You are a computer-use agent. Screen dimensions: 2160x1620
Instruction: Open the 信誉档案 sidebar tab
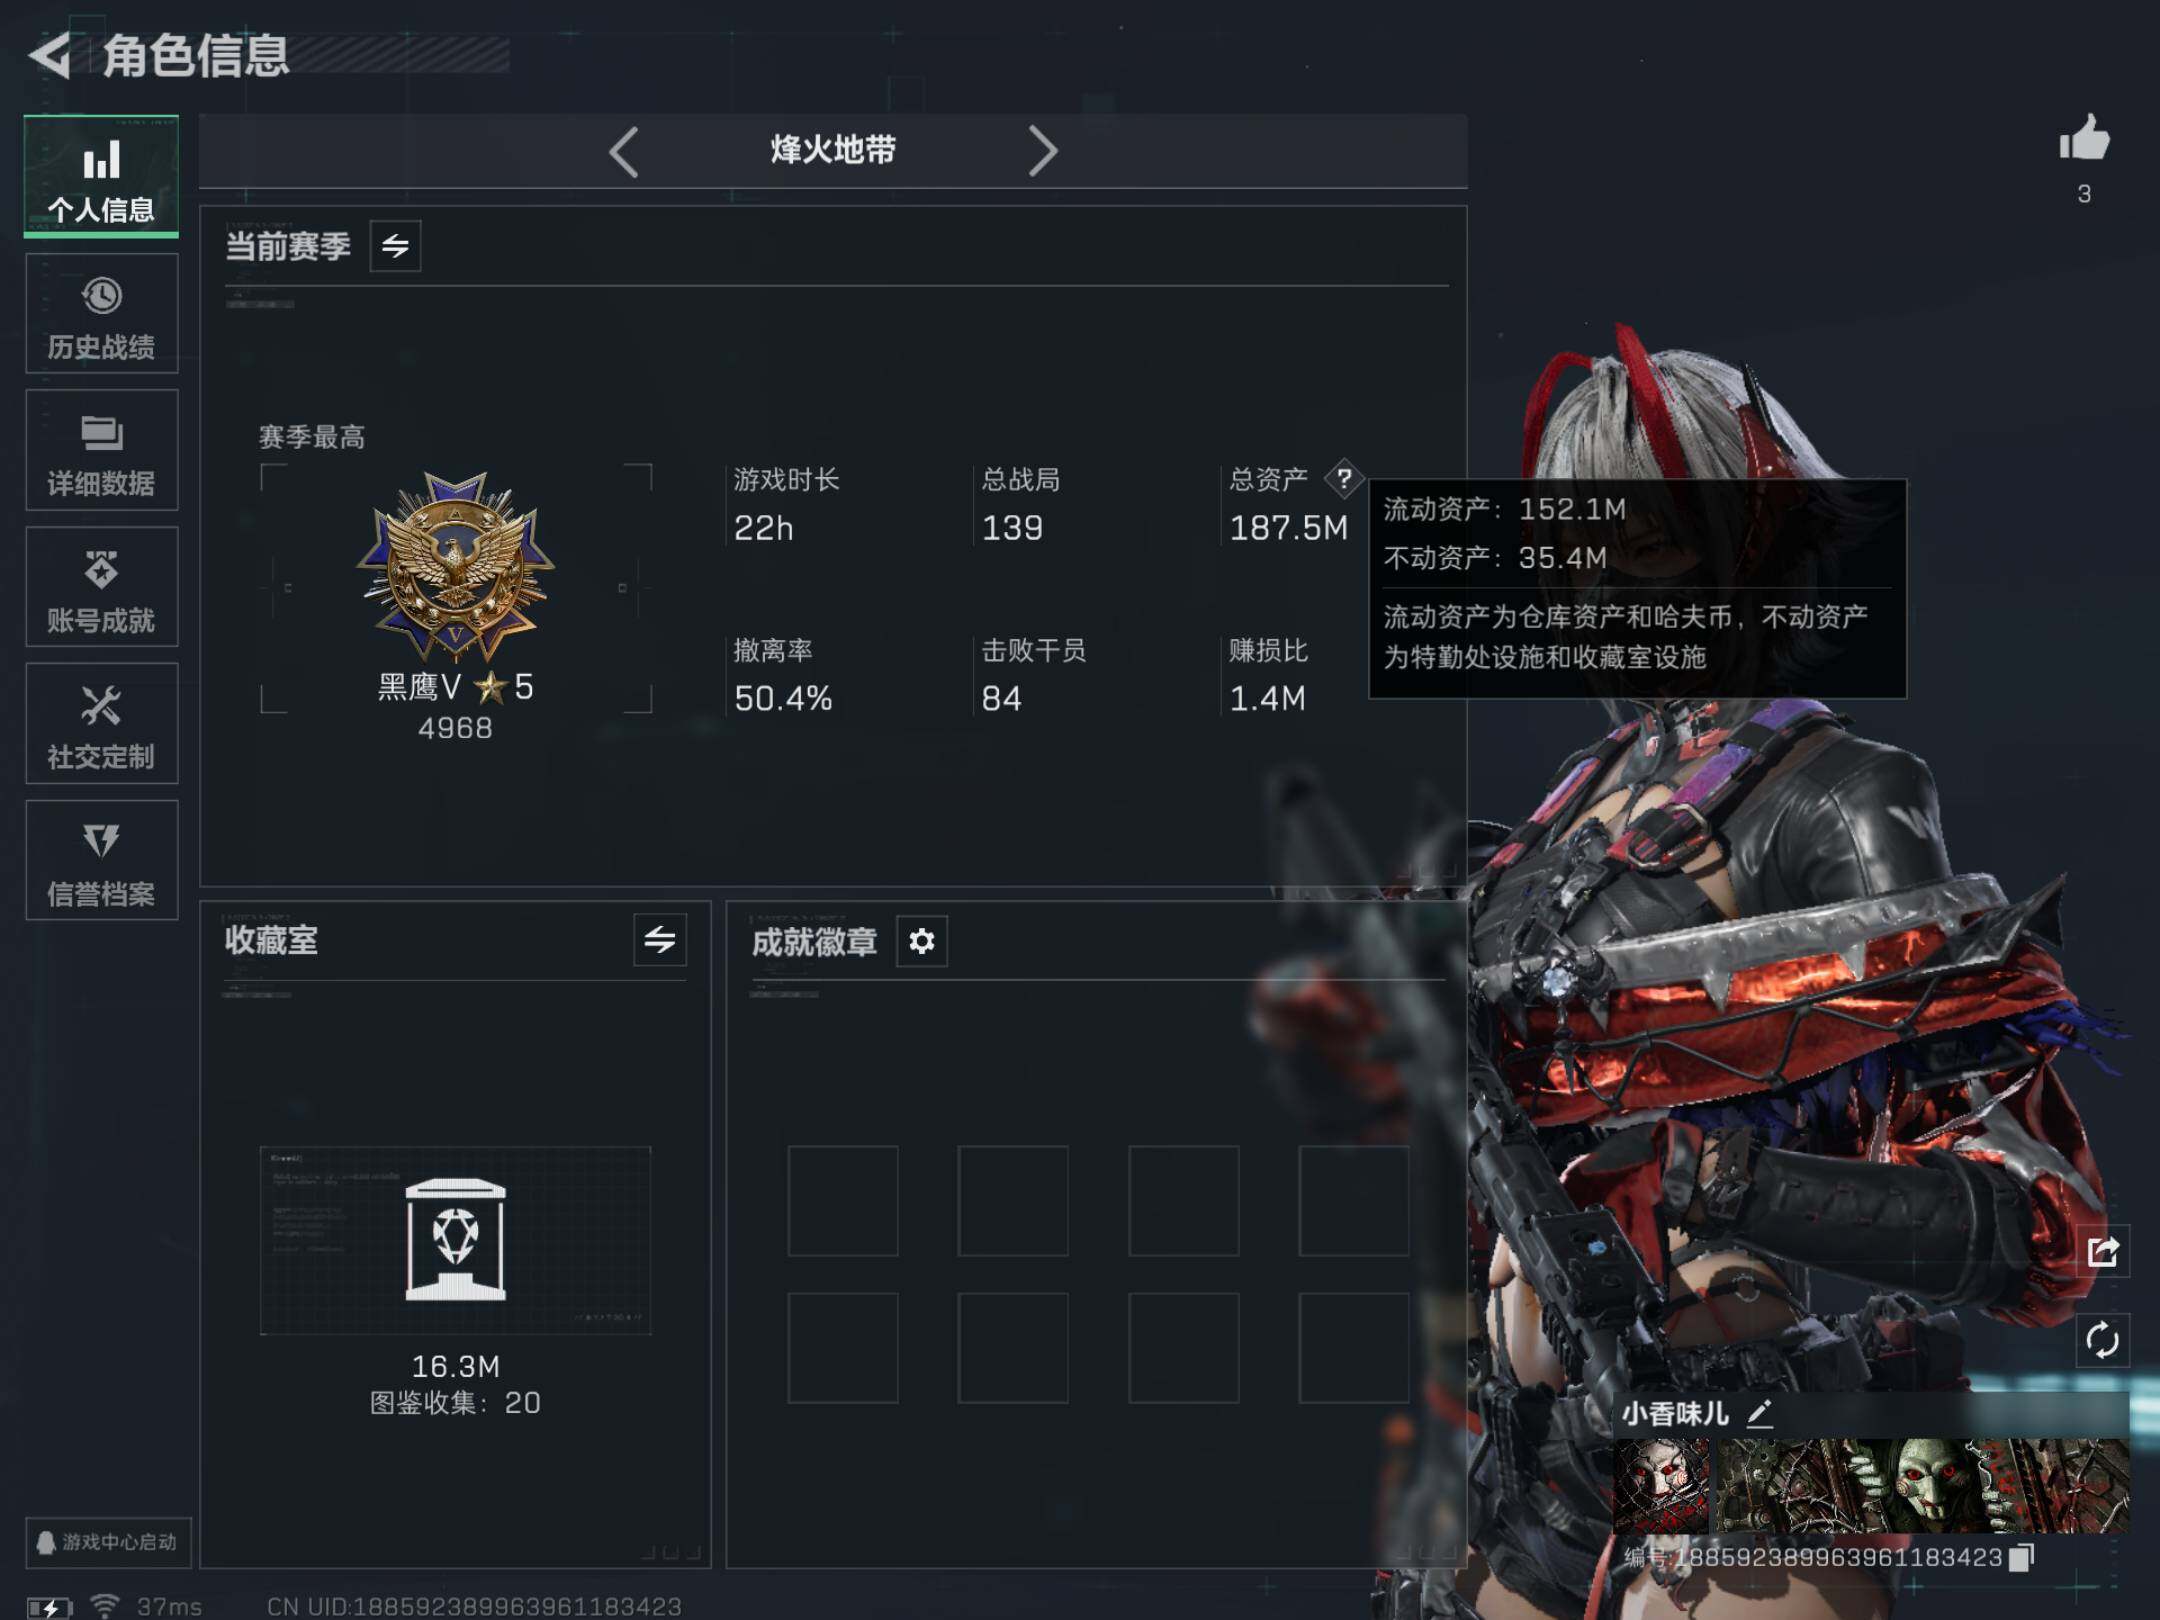coord(102,860)
